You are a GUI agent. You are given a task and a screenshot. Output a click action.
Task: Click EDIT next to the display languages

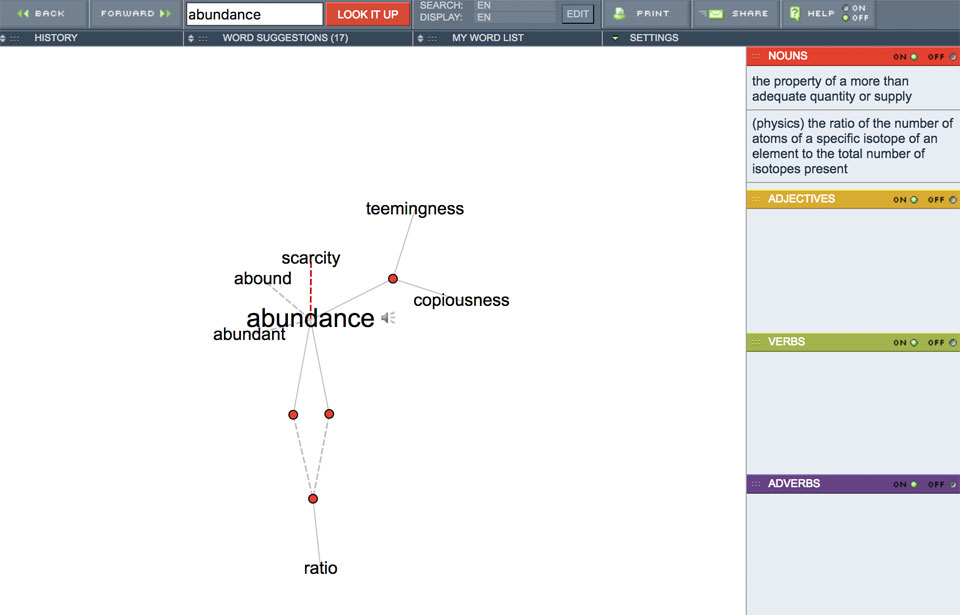click(x=577, y=14)
